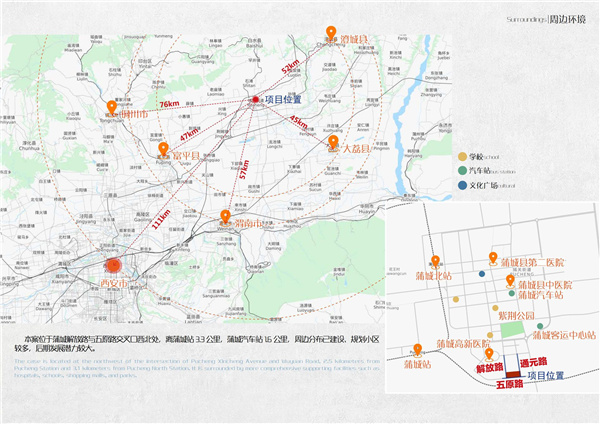The height and width of the screenshot is (424, 600).
Task: Click the yellow School (学校) legend dot
Action: click(462, 157)
